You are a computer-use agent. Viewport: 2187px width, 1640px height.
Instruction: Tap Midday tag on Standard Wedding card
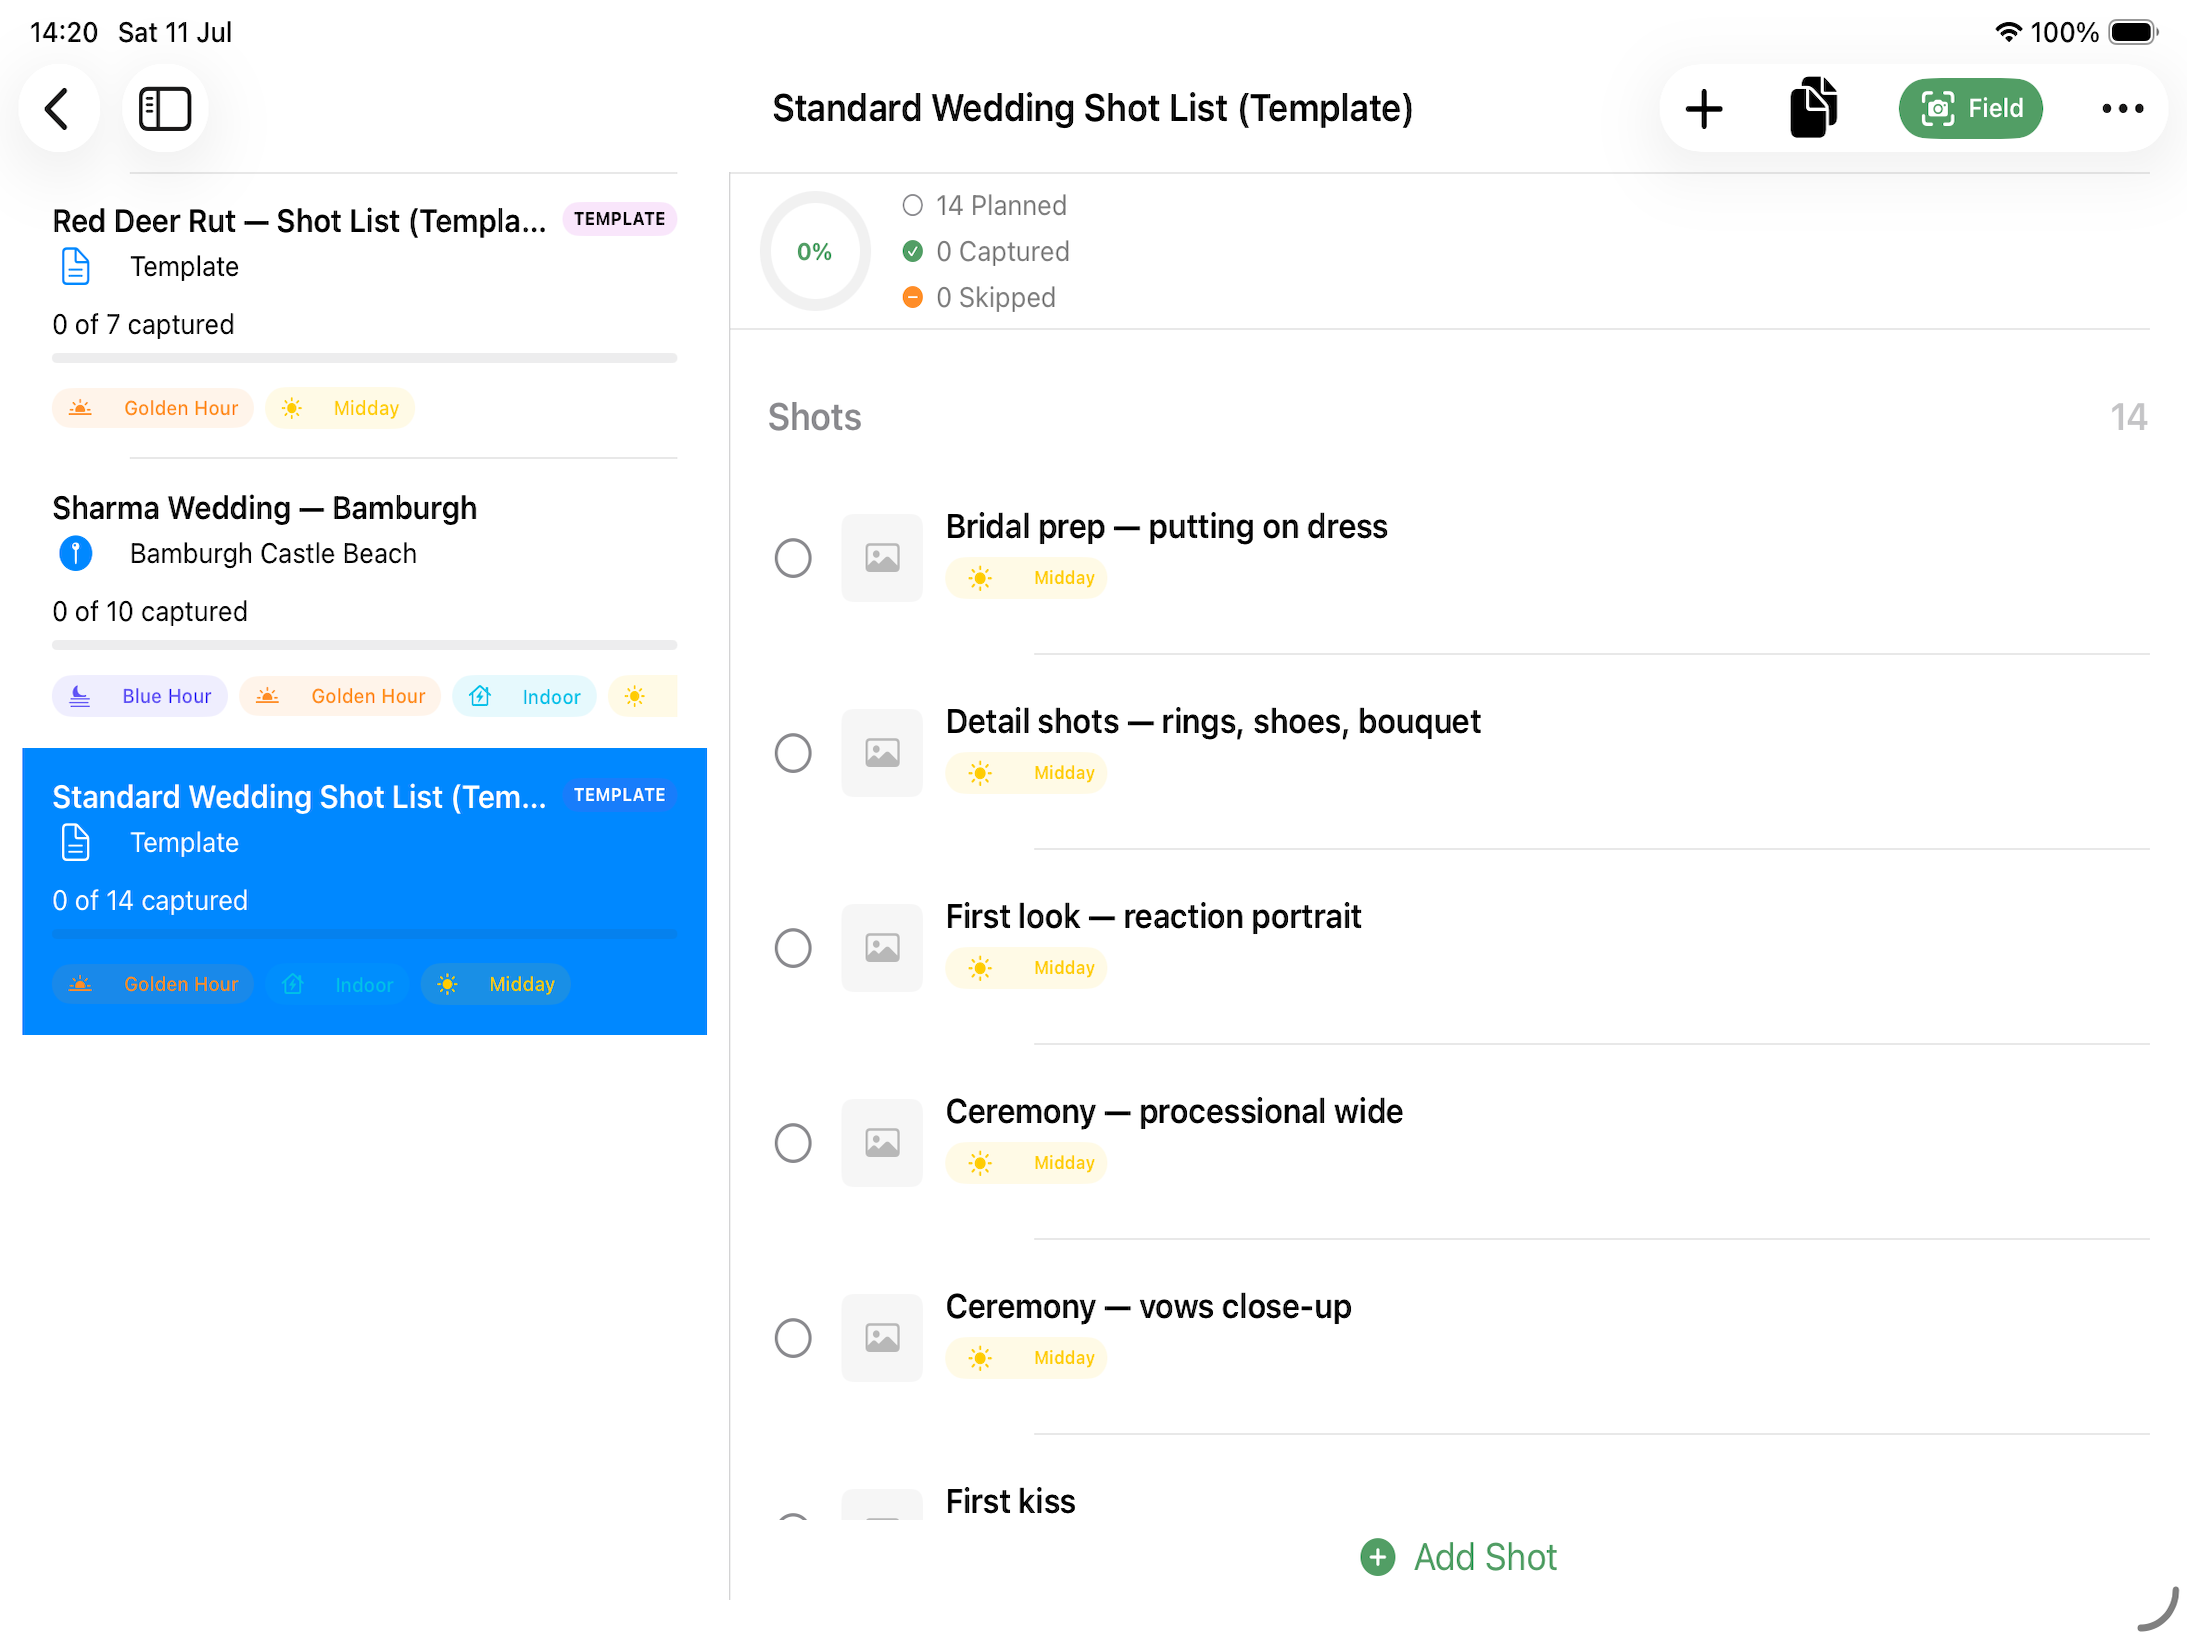496,984
